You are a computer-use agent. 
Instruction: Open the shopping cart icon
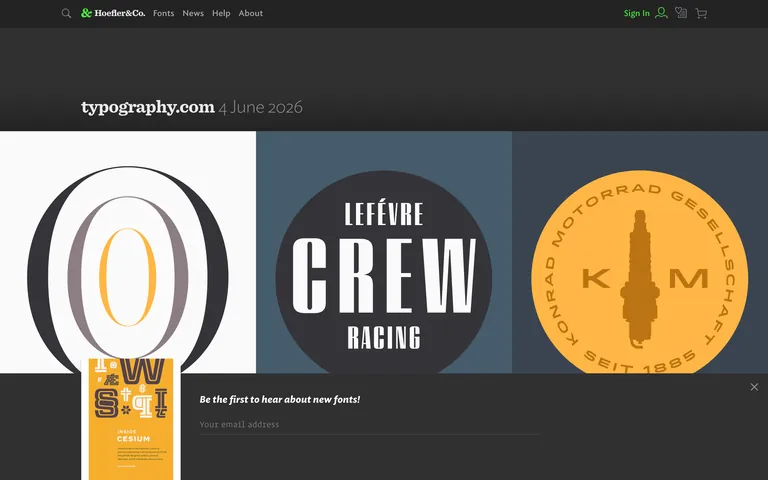[701, 13]
